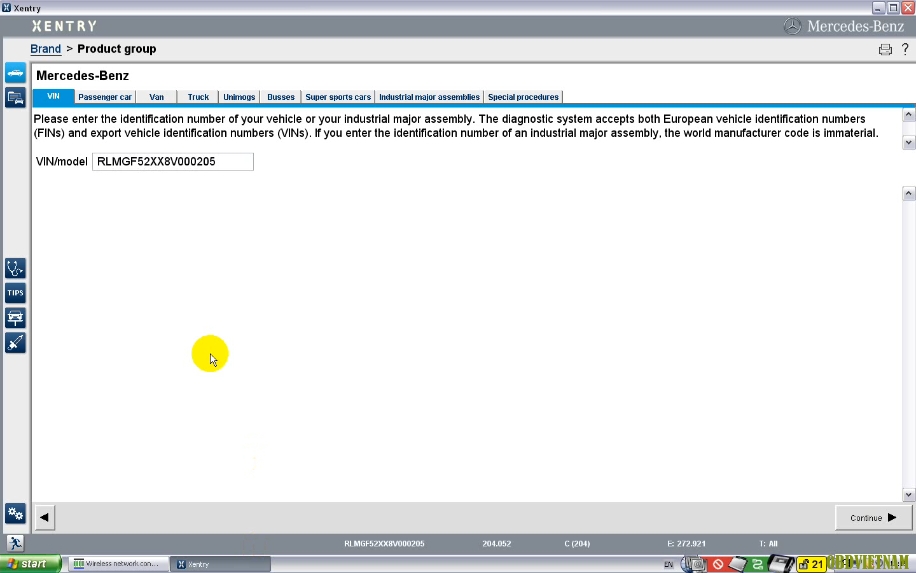Click the diagnostic multiplexer tray icon
This screenshot has width=916, height=573.
[x=780, y=564]
